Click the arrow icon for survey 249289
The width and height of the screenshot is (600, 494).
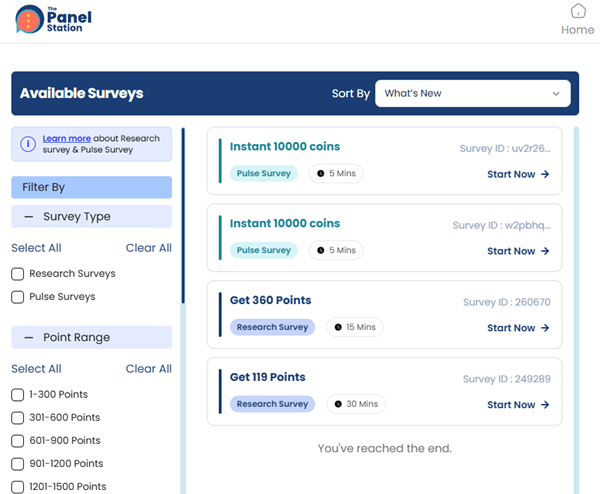[545, 405]
